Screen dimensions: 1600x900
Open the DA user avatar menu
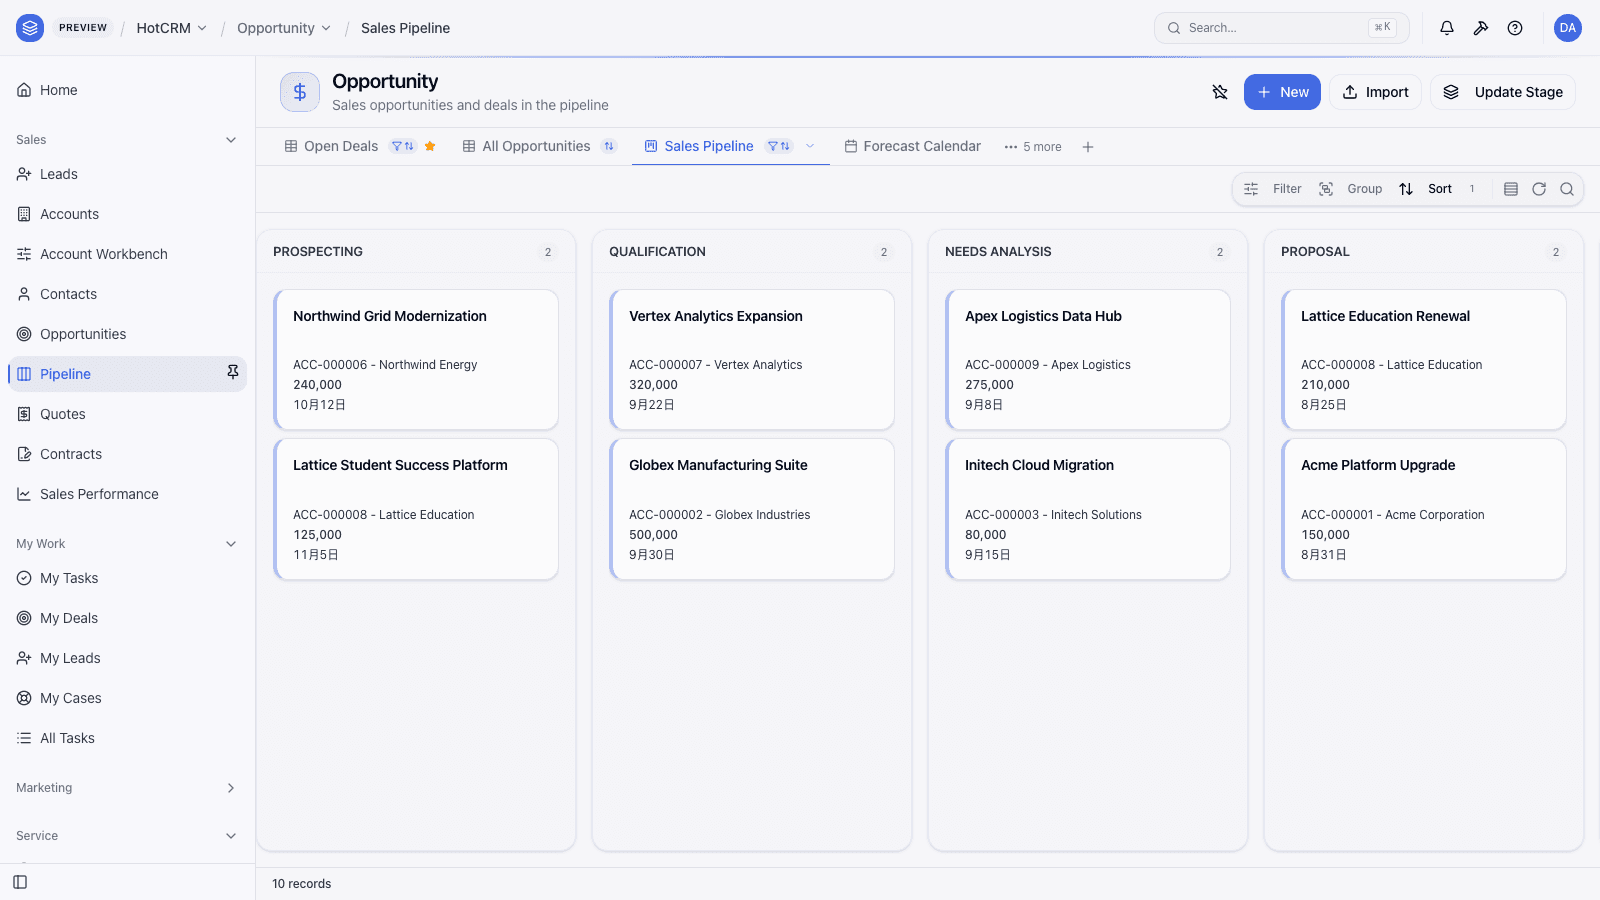pyautogui.click(x=1567, y=28)
